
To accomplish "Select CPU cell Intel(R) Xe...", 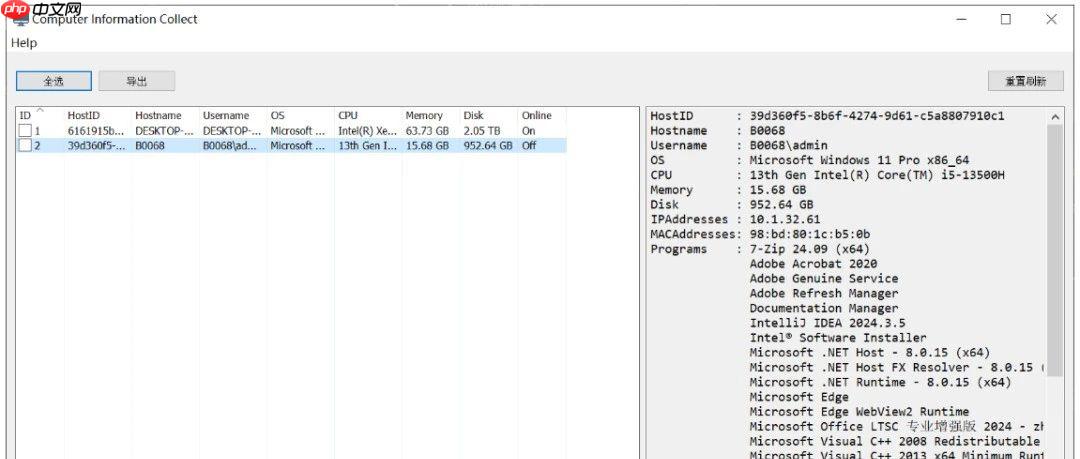I will click(367, 130).
